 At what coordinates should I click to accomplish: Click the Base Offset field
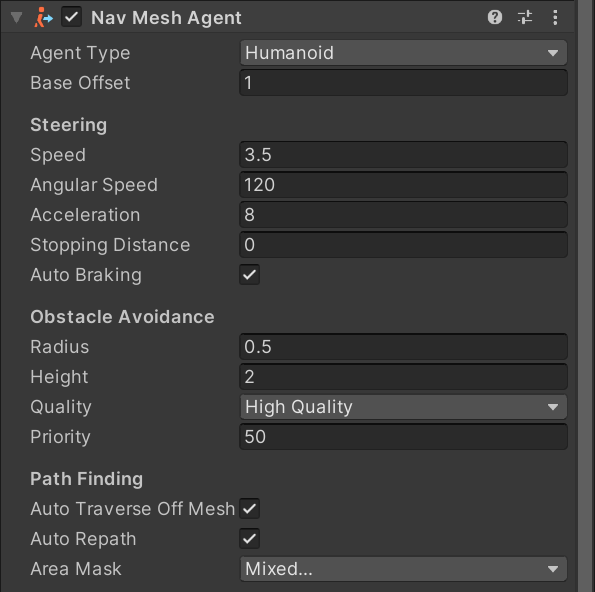click(403, 83)
